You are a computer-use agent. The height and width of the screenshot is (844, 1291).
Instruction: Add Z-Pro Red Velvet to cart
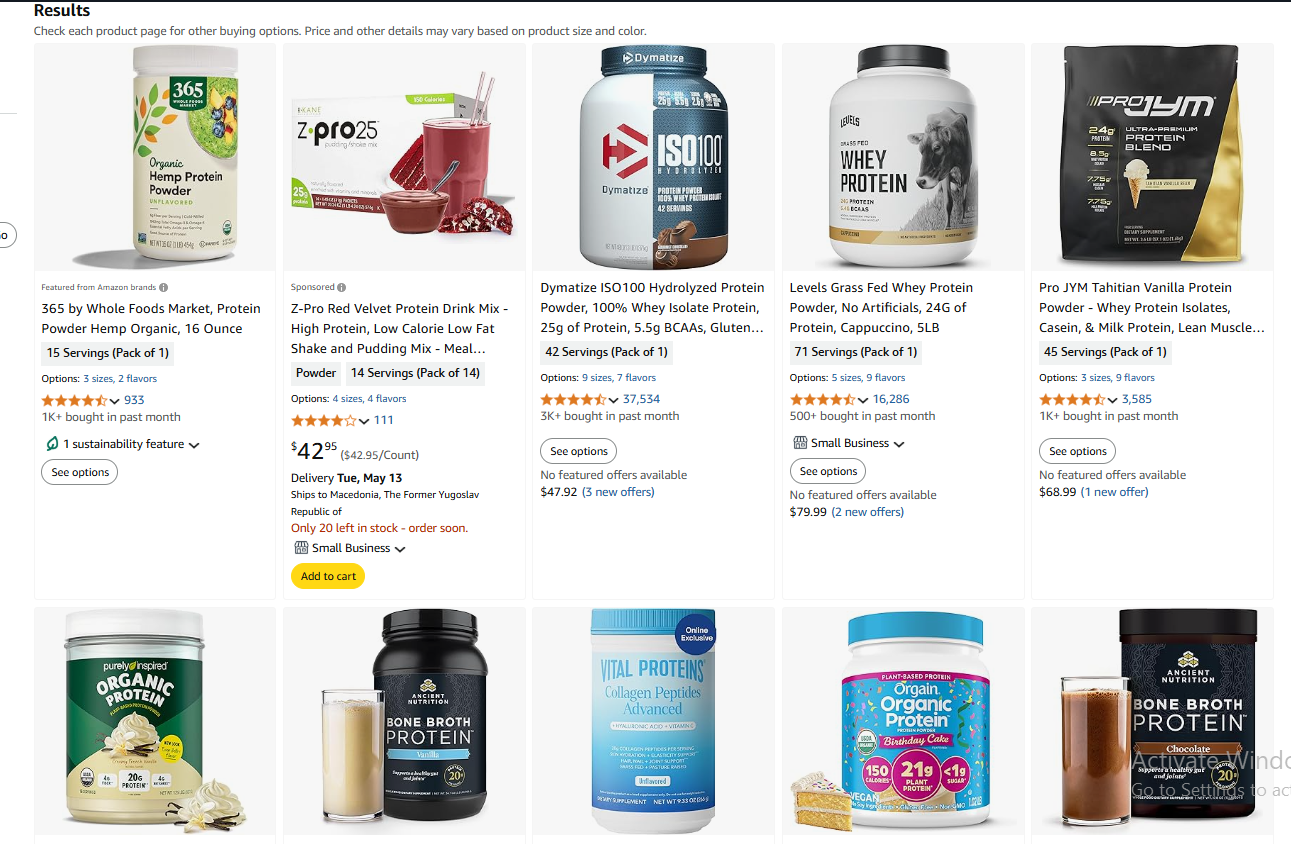pos(328,576)
